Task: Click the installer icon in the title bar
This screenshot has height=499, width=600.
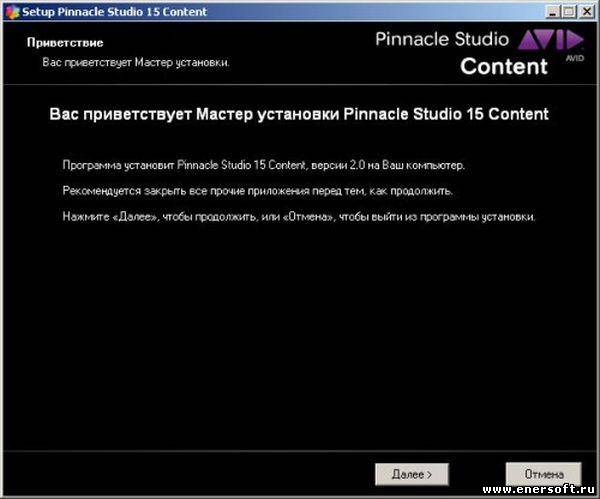Action: tap(12, 12)
